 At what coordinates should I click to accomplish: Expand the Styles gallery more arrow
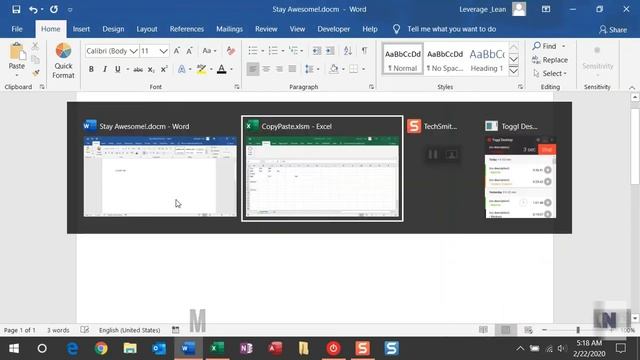pyautogui.click(x=513, y=71)
